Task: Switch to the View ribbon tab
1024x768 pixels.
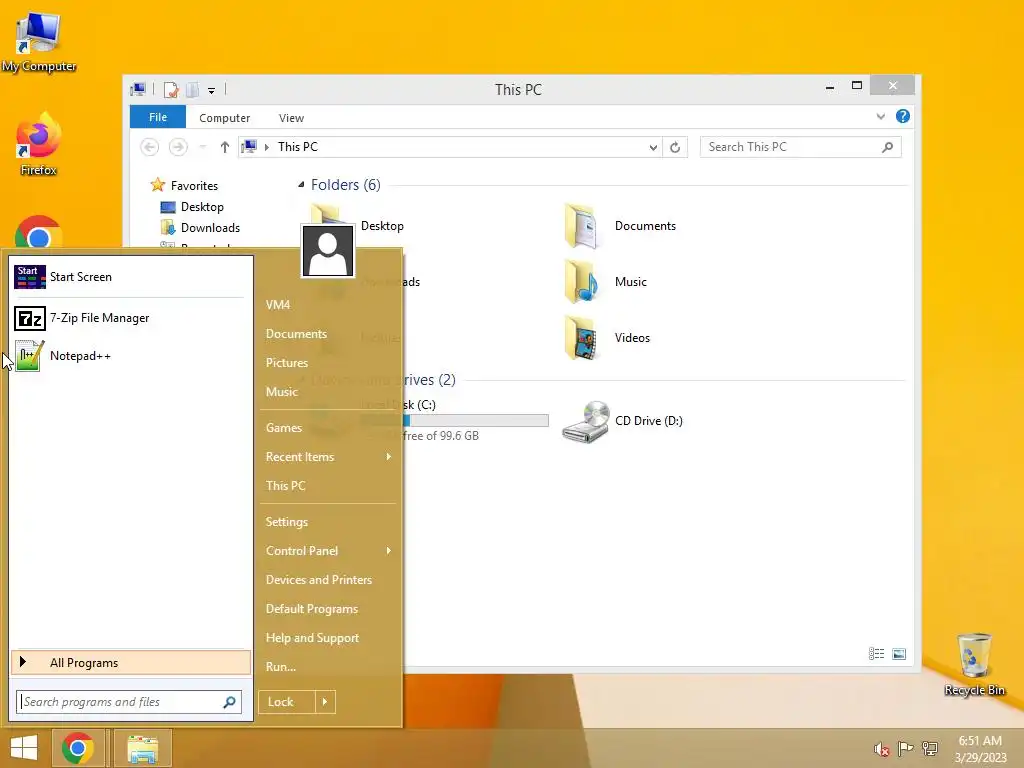Action: point(291,118)
